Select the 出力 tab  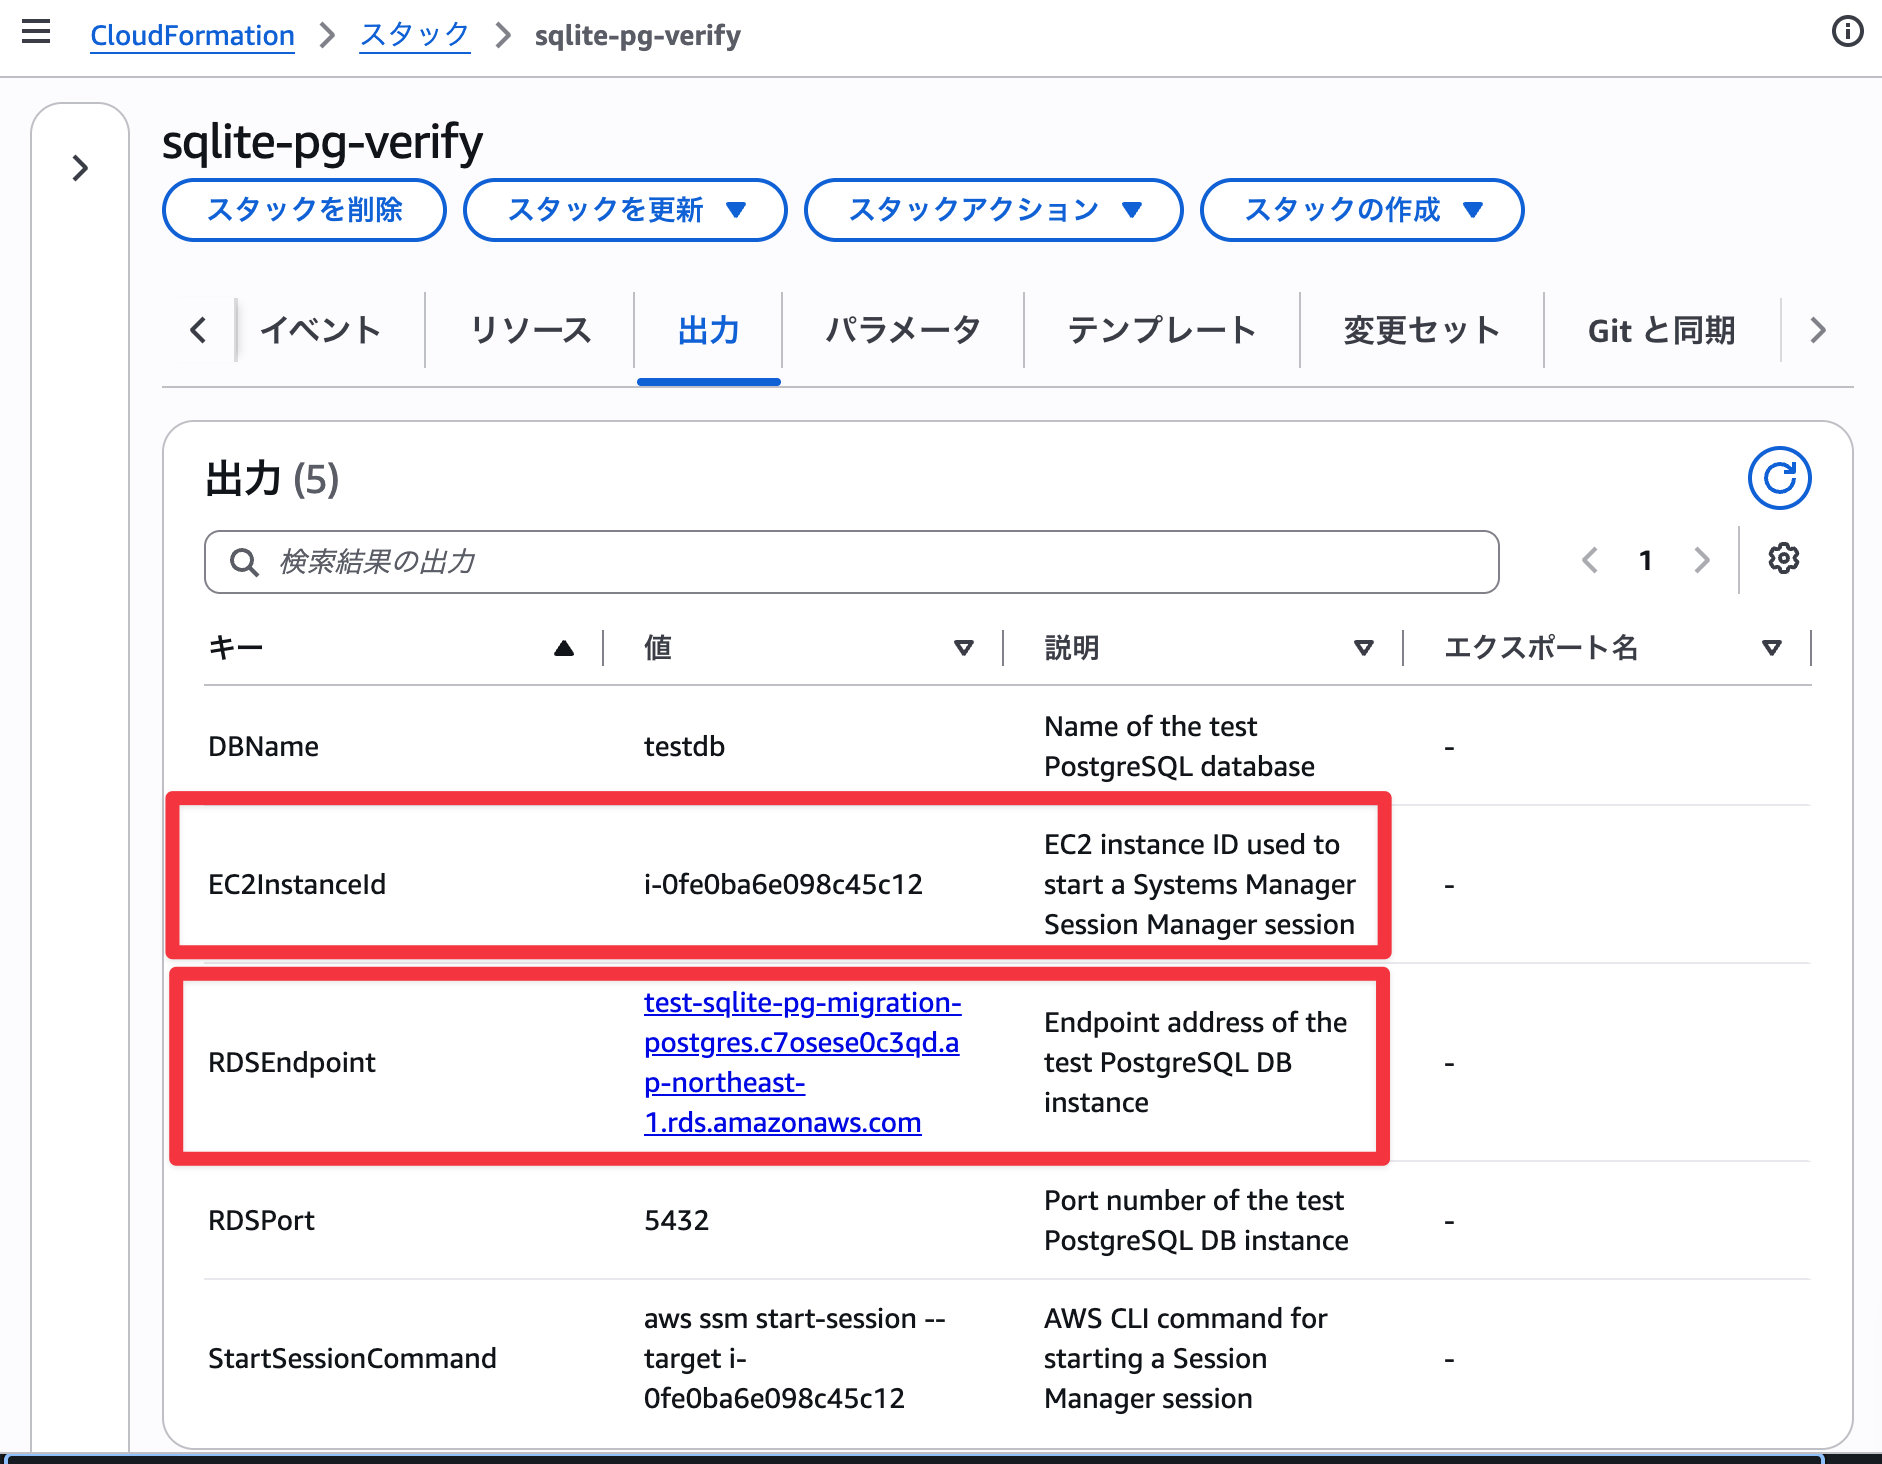pyautogui.click(x=708, y=330)
